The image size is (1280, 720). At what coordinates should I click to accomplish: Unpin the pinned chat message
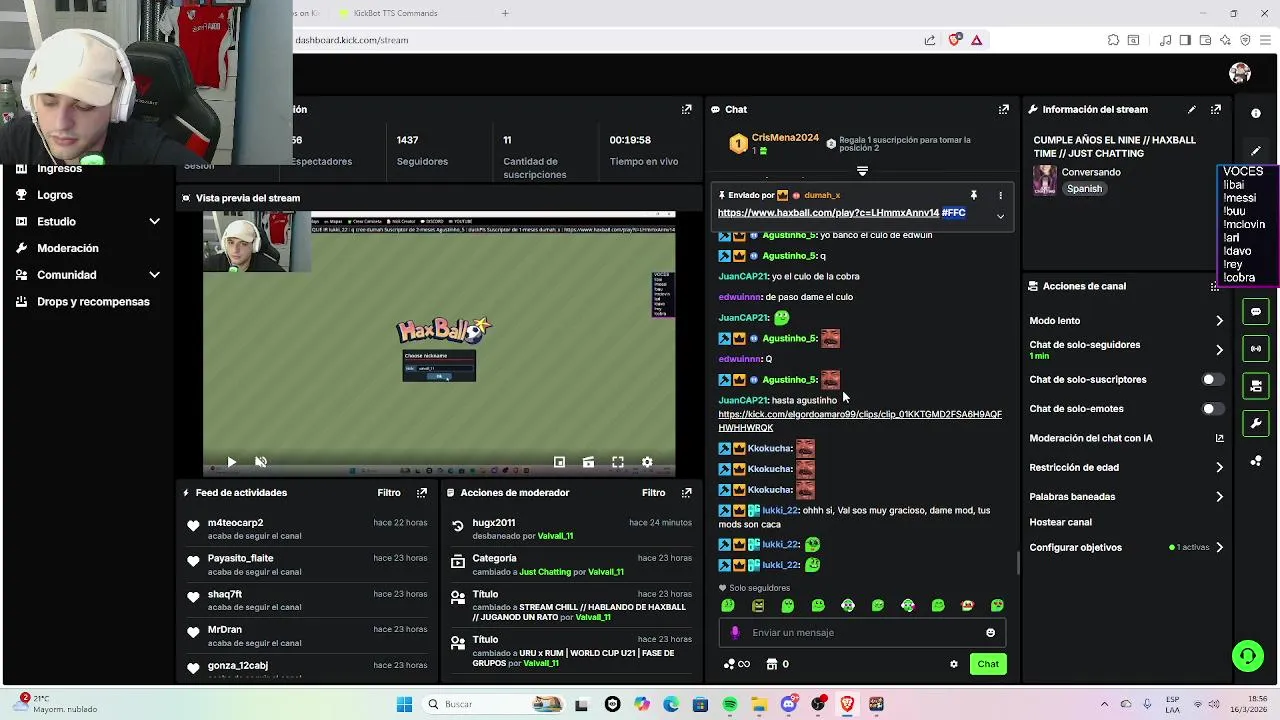coord(973,195)
